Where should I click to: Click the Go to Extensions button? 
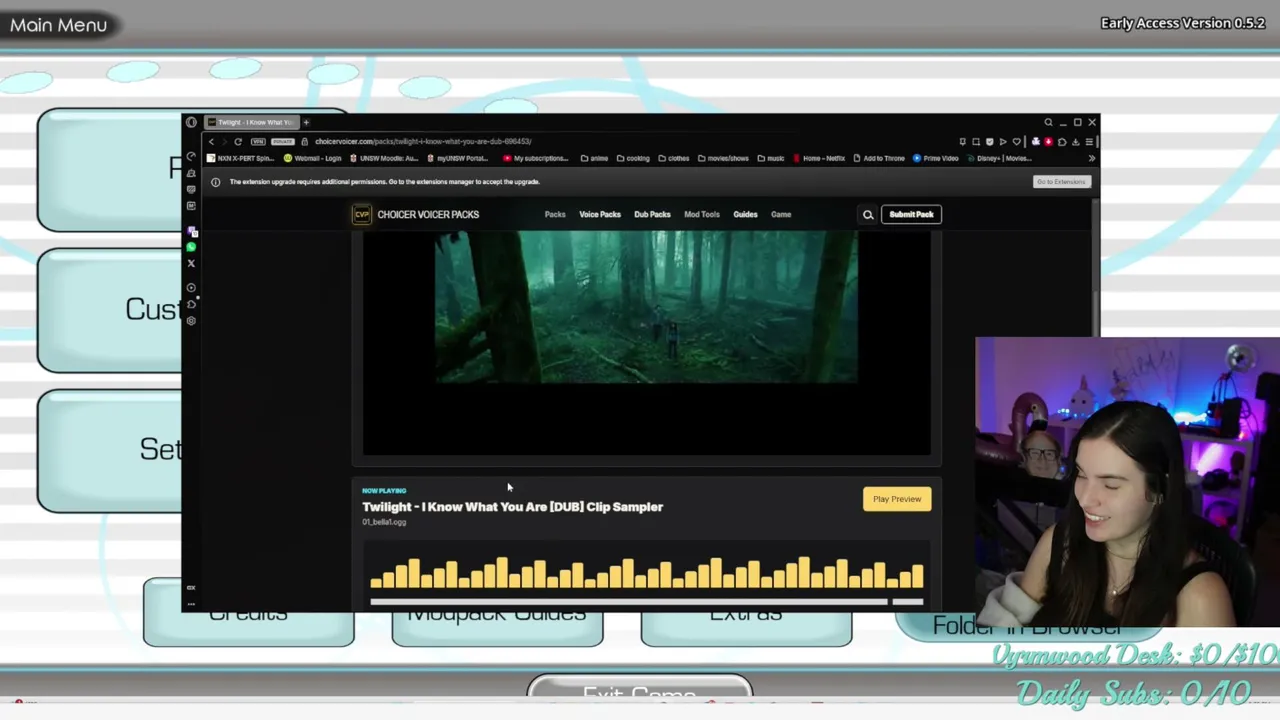pyautogui.click(x=1061, y=182)
